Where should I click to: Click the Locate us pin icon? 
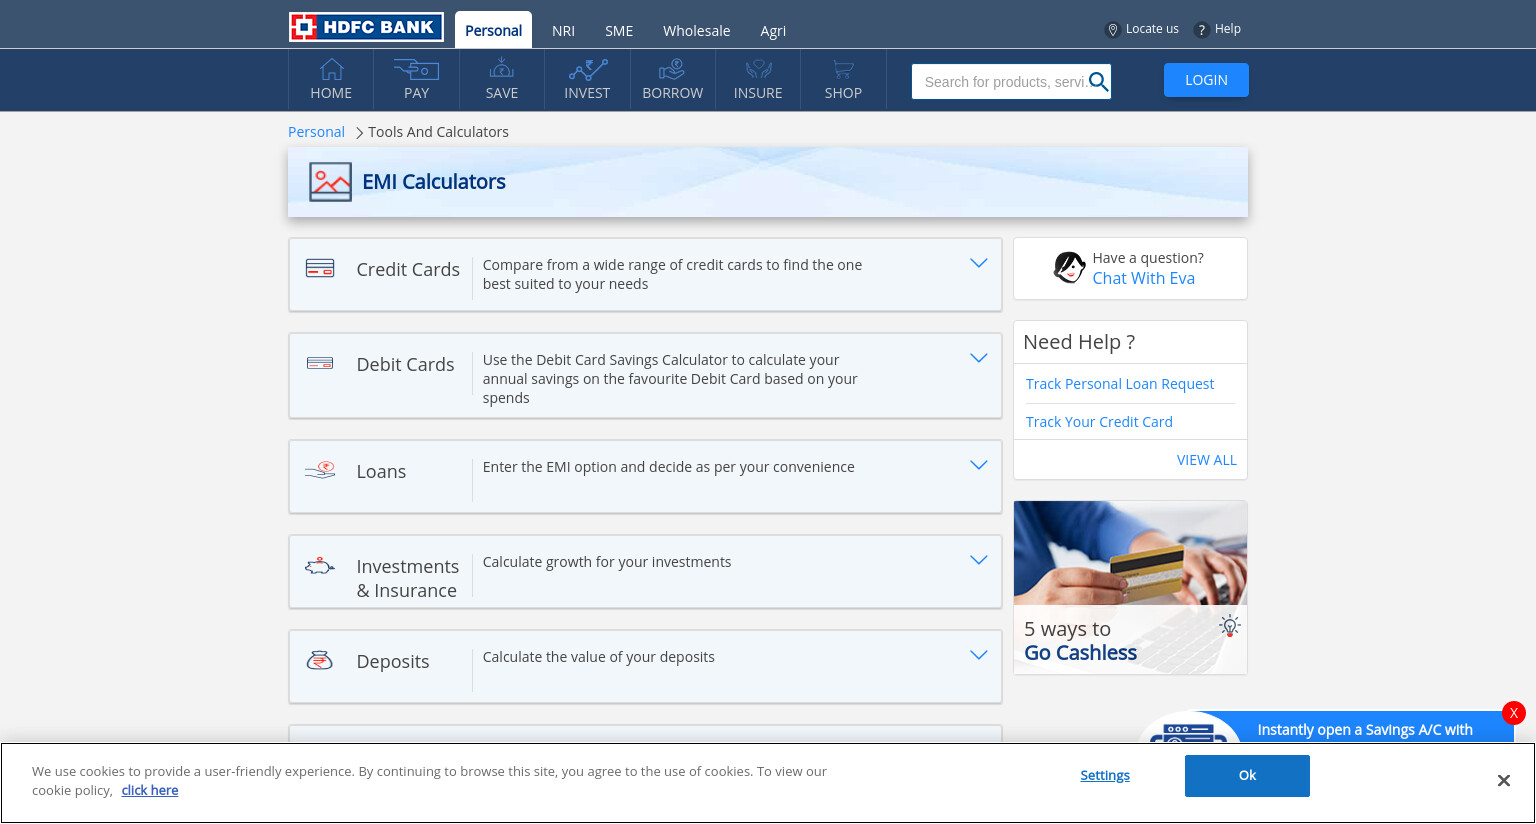point(1112,30)
